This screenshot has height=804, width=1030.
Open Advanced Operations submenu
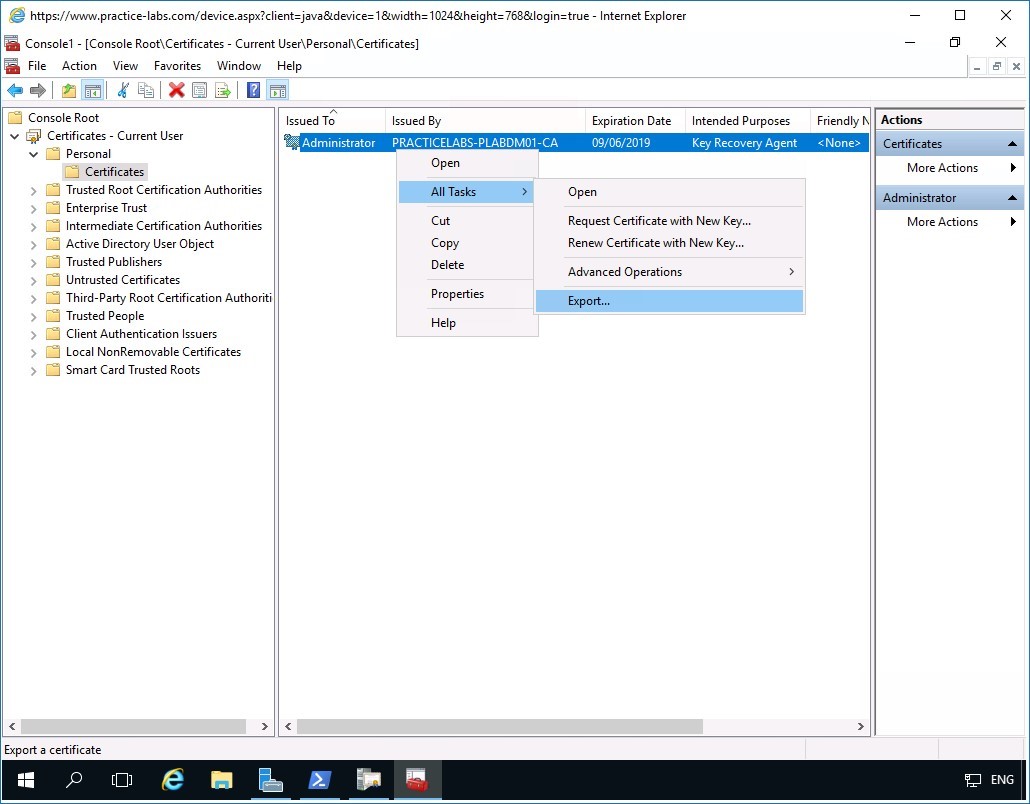pyautogui.click(x=669, y=272)
